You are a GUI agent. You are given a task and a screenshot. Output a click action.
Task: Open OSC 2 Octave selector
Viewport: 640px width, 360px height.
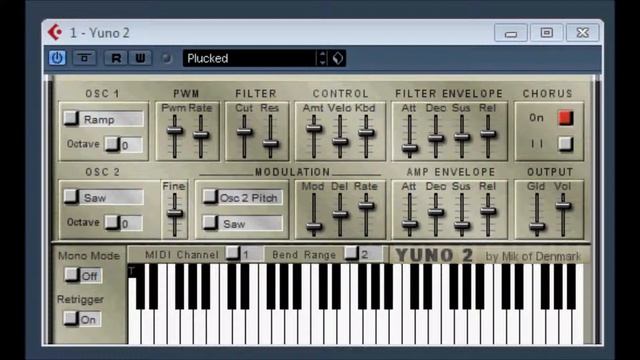(124, 223)
